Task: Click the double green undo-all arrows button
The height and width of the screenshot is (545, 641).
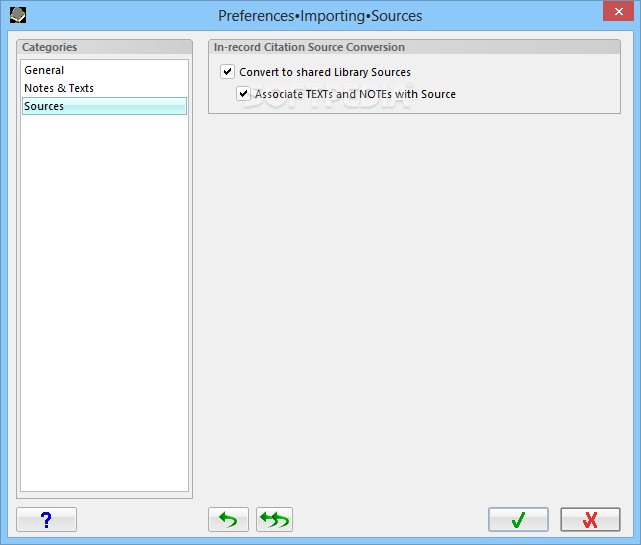Action: pyautogui.click(x=274, y=519)
